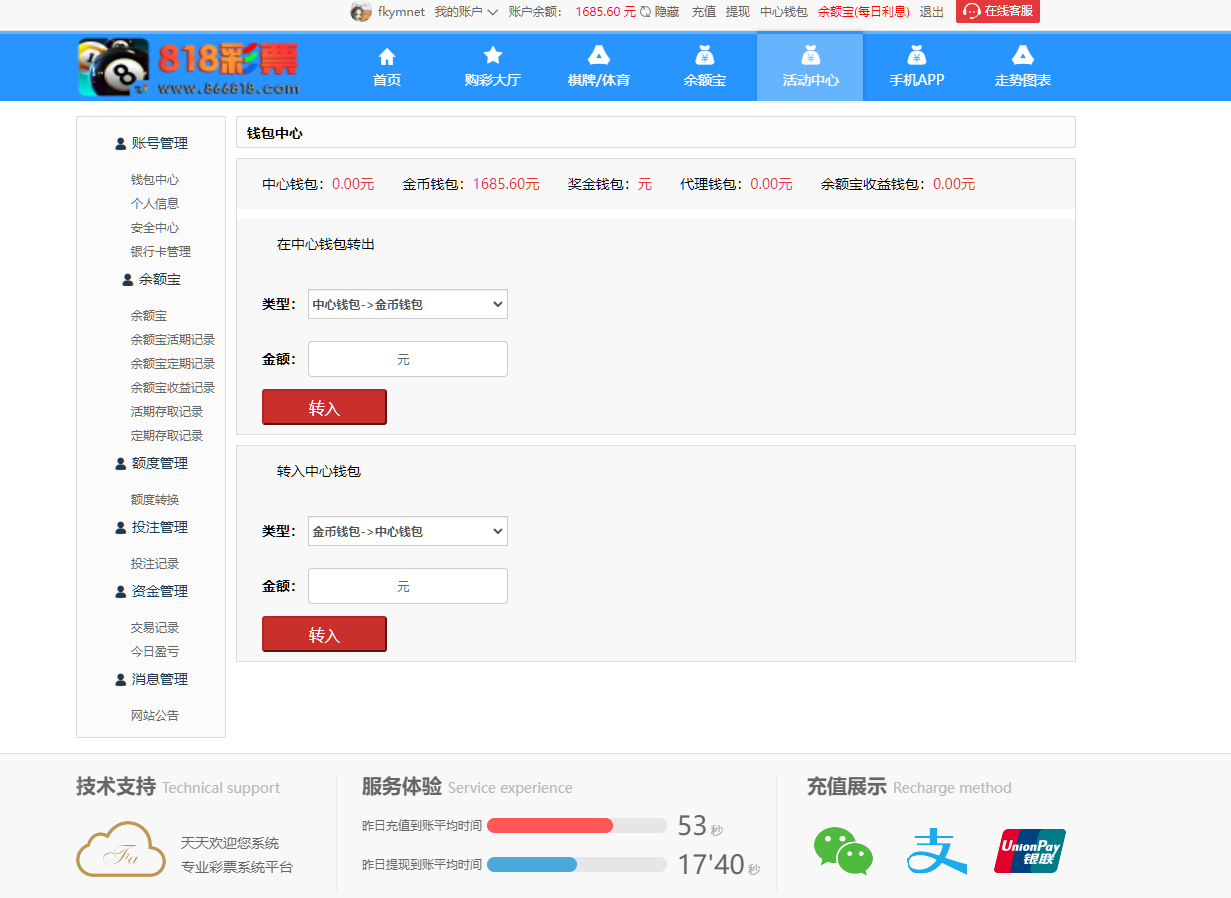View the 走势图表 charts icon

tap(1022, 56)
